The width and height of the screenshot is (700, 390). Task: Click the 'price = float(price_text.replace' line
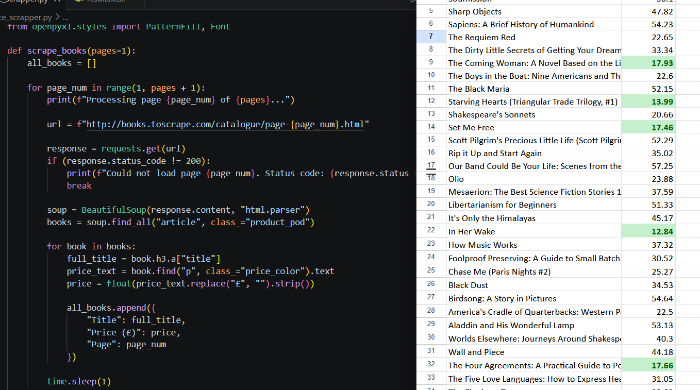coord(191,283)
